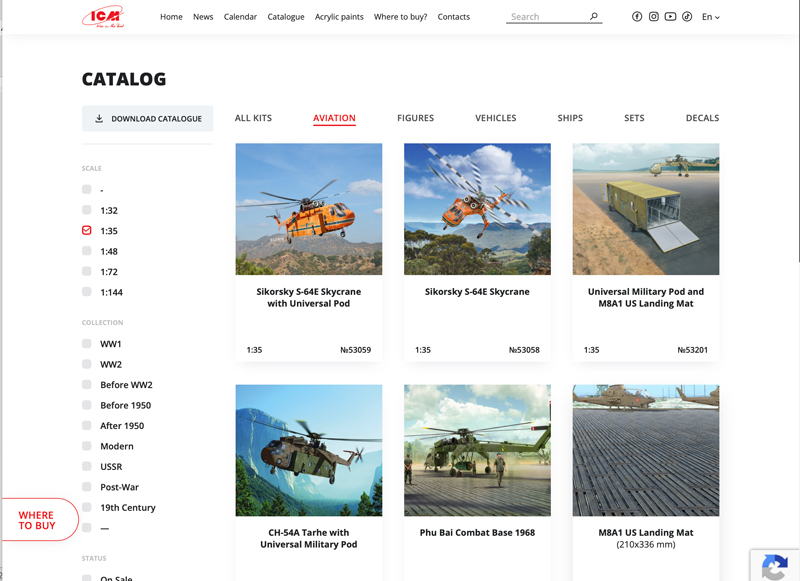Viewport: 800px width, 581px height.
Task: Open the SHIPS category tab
Action: 570,118
